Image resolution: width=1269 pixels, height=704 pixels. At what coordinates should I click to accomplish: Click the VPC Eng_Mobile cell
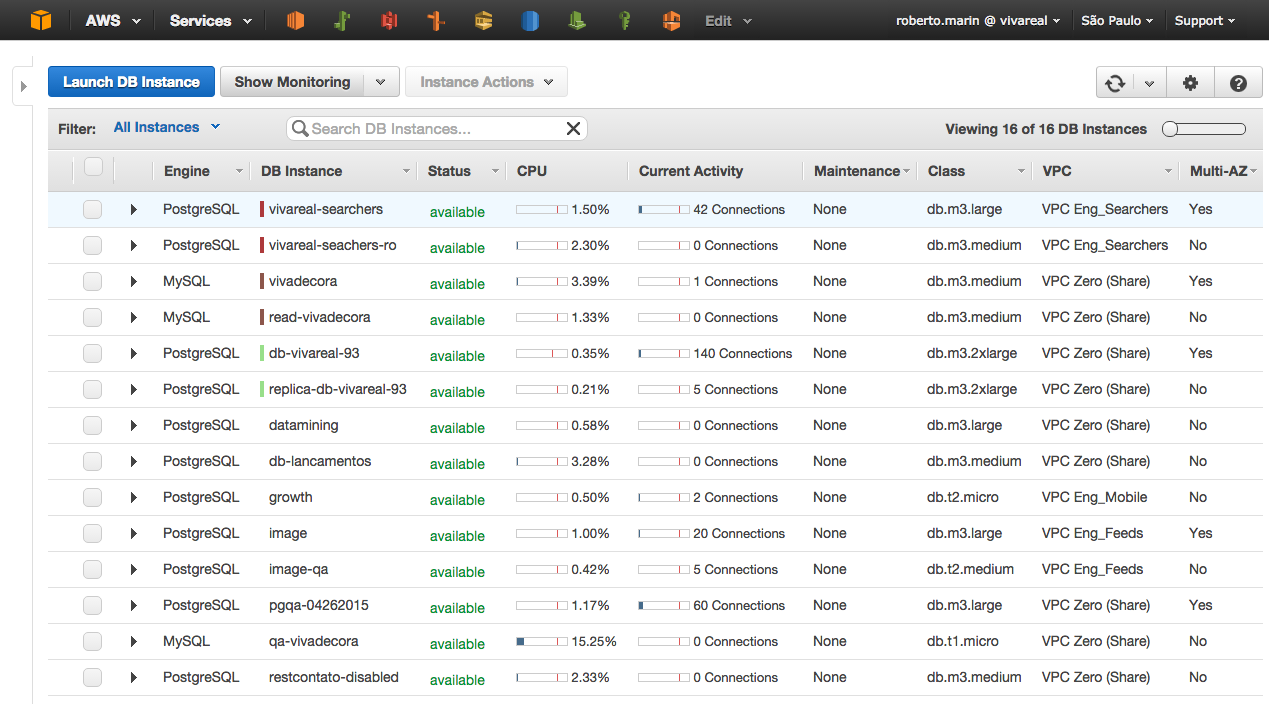click(1094, 497)
